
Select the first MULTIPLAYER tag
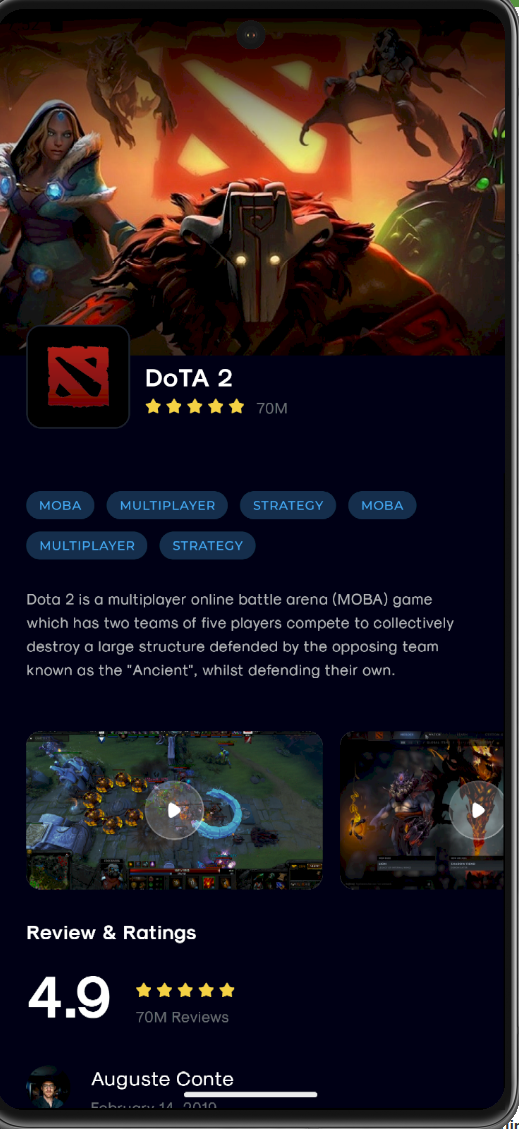click(x=167, y=505)
